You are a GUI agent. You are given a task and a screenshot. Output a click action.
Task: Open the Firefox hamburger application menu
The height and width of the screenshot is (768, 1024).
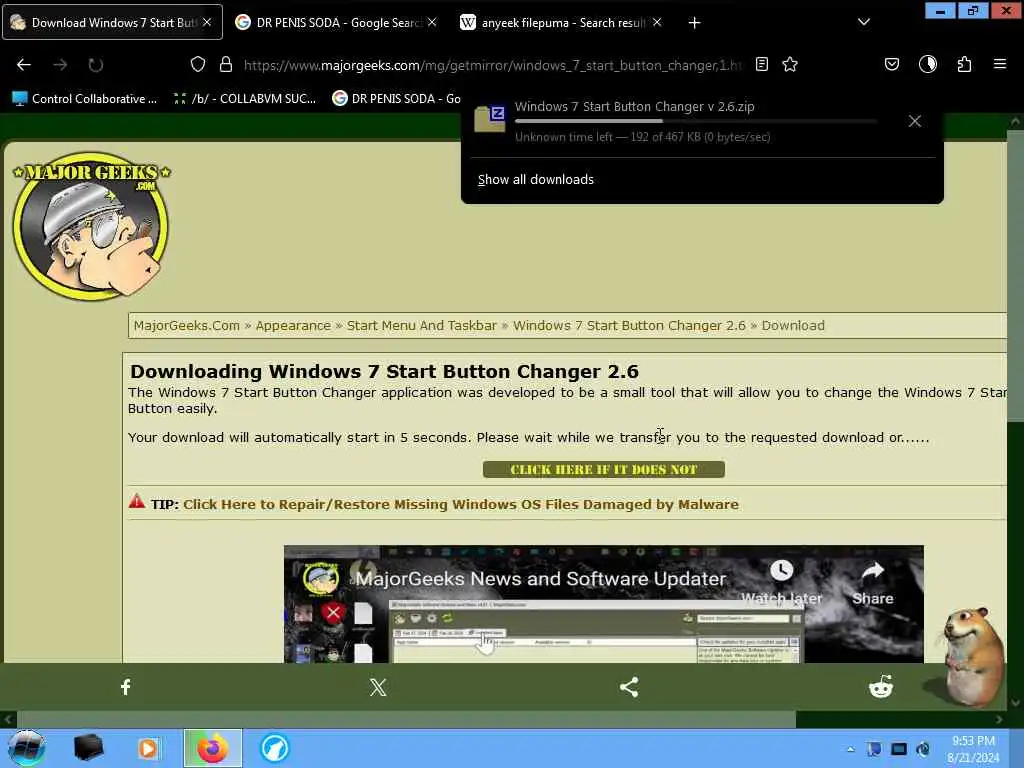(x=1000, y=64)
